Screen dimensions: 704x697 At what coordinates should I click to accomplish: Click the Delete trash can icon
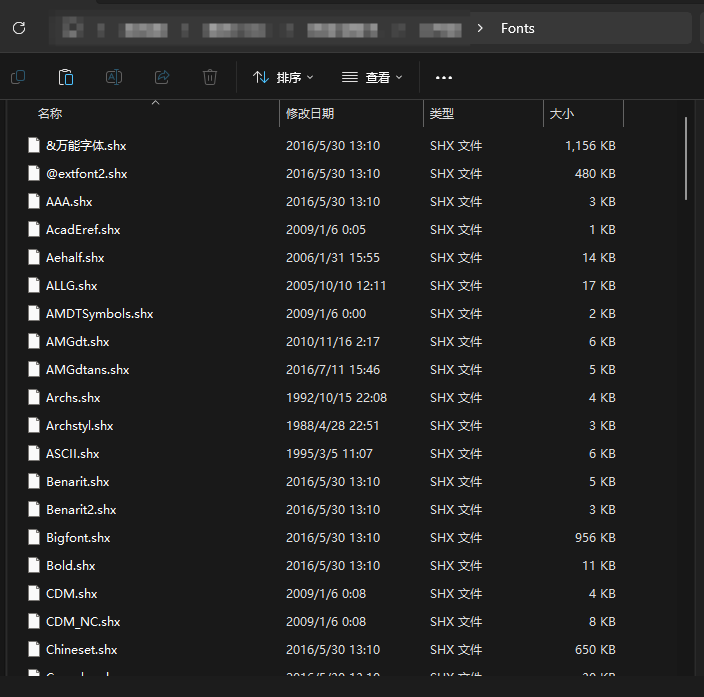coord(210,77)
